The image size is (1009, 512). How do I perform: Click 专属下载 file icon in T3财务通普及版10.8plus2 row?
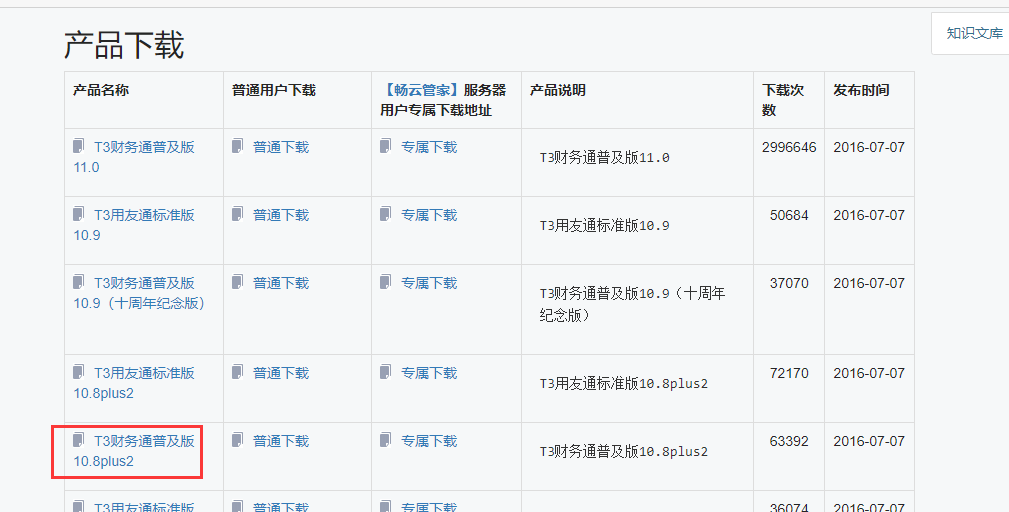(x=385, y=441)
